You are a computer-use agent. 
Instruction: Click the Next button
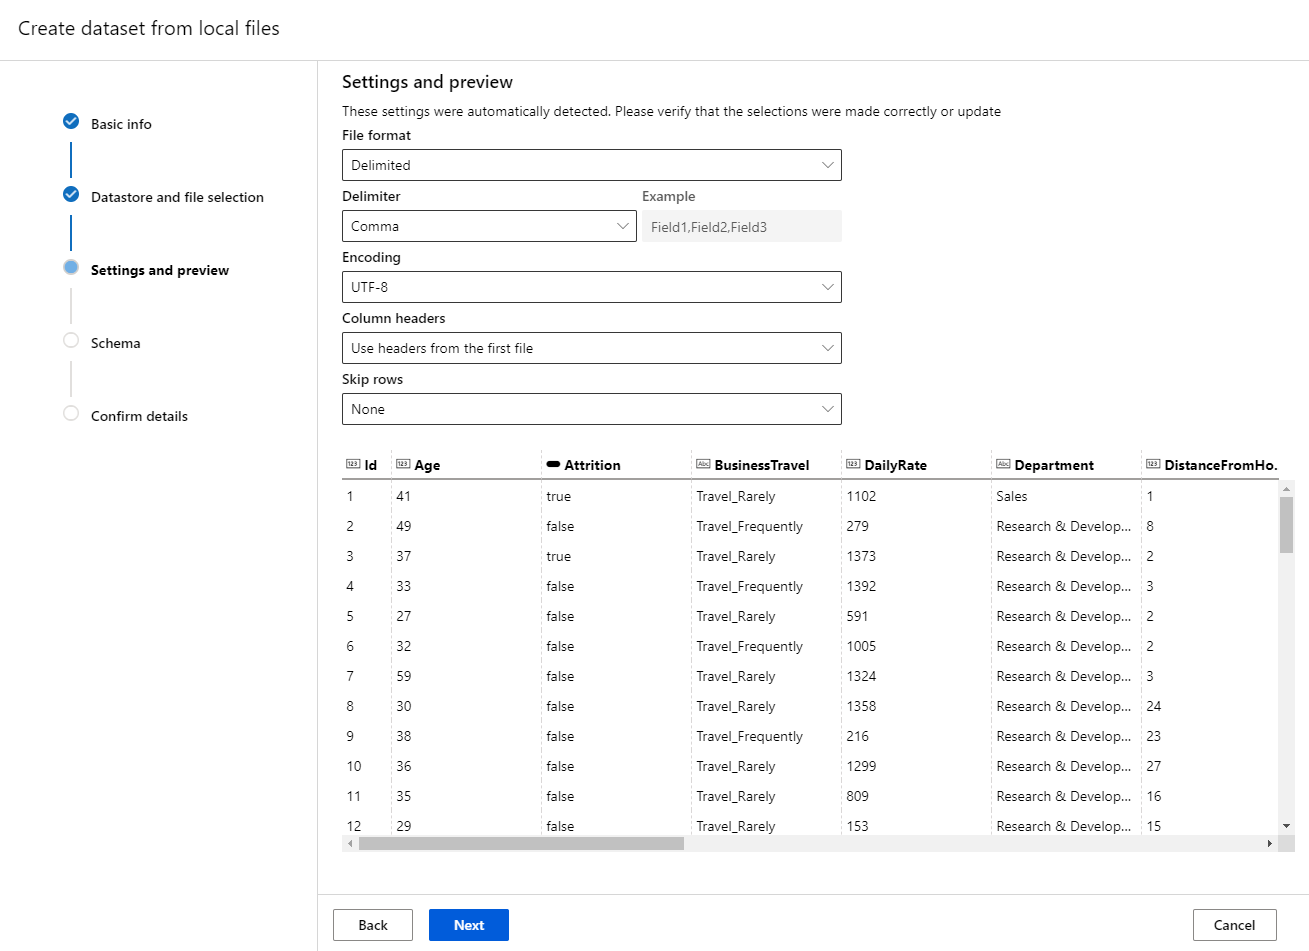tap(469, 925)
